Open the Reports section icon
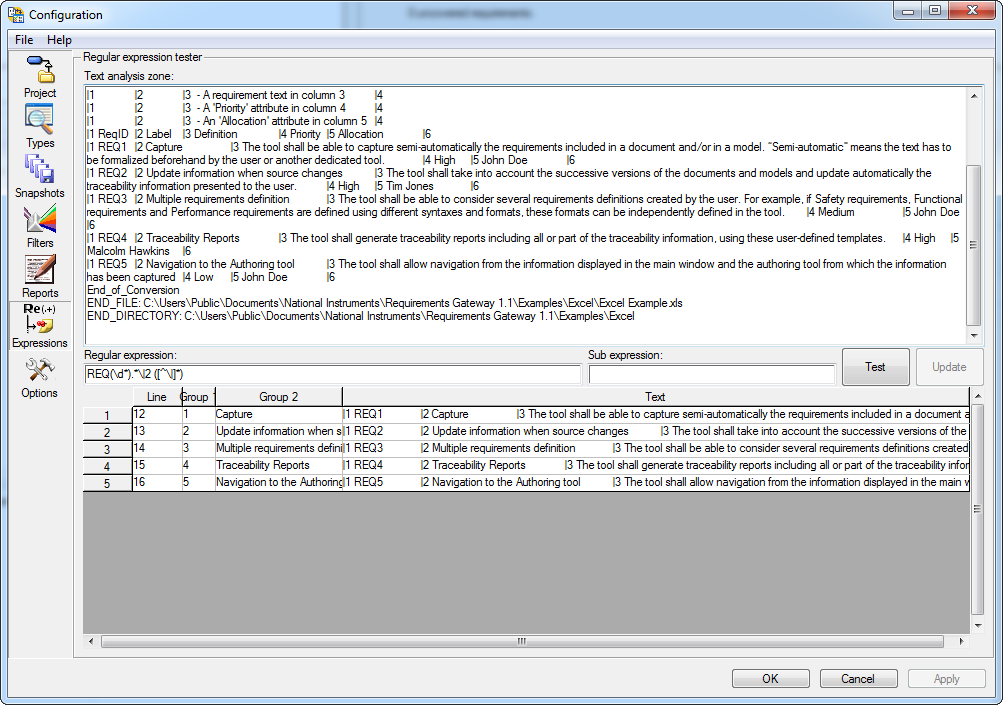This screenshot has height=705, width=1003. 40,271
